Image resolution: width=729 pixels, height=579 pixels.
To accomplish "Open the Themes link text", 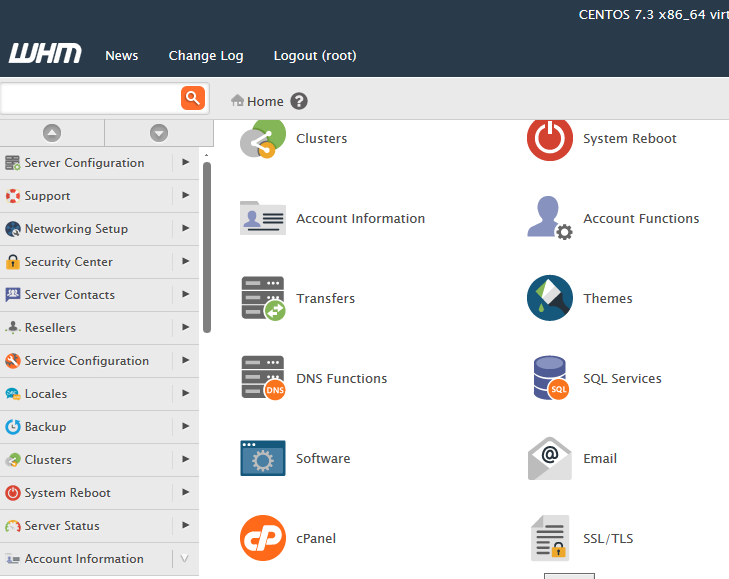I will point(608,298).
